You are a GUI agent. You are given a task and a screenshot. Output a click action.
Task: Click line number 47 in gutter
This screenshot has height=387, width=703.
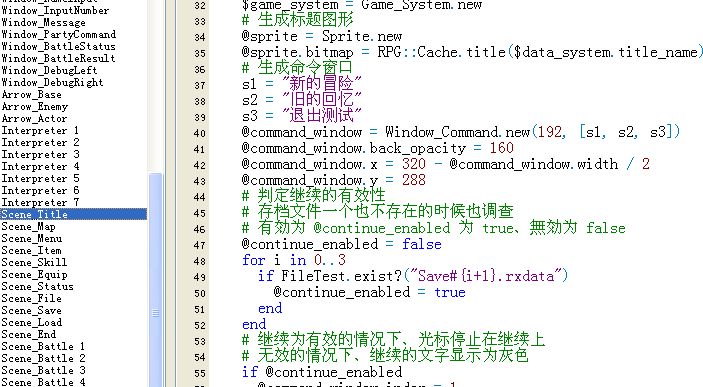pos(200,245)
